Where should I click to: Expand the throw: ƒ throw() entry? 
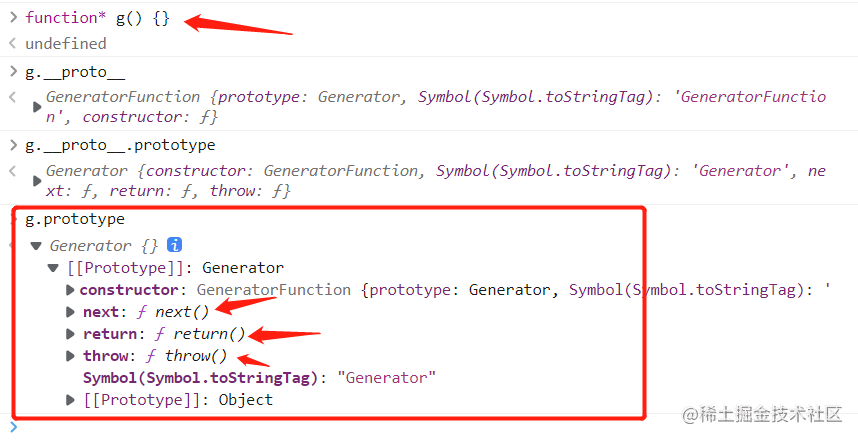(69, 356)
